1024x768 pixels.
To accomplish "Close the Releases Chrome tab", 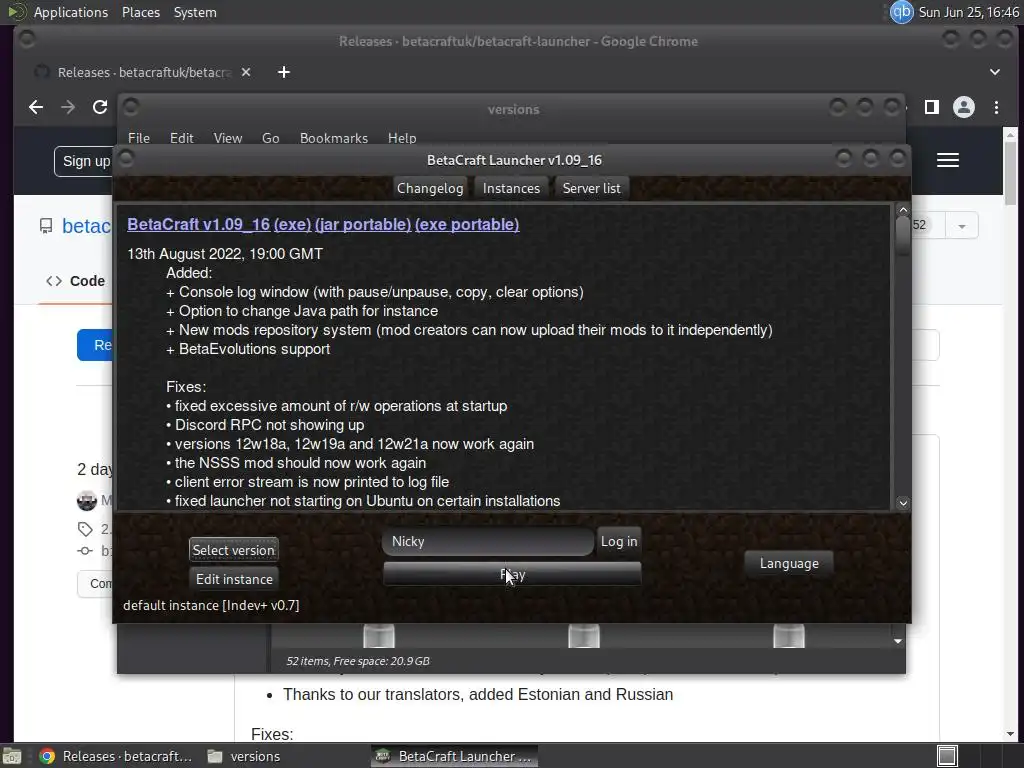I will point(246,72).
